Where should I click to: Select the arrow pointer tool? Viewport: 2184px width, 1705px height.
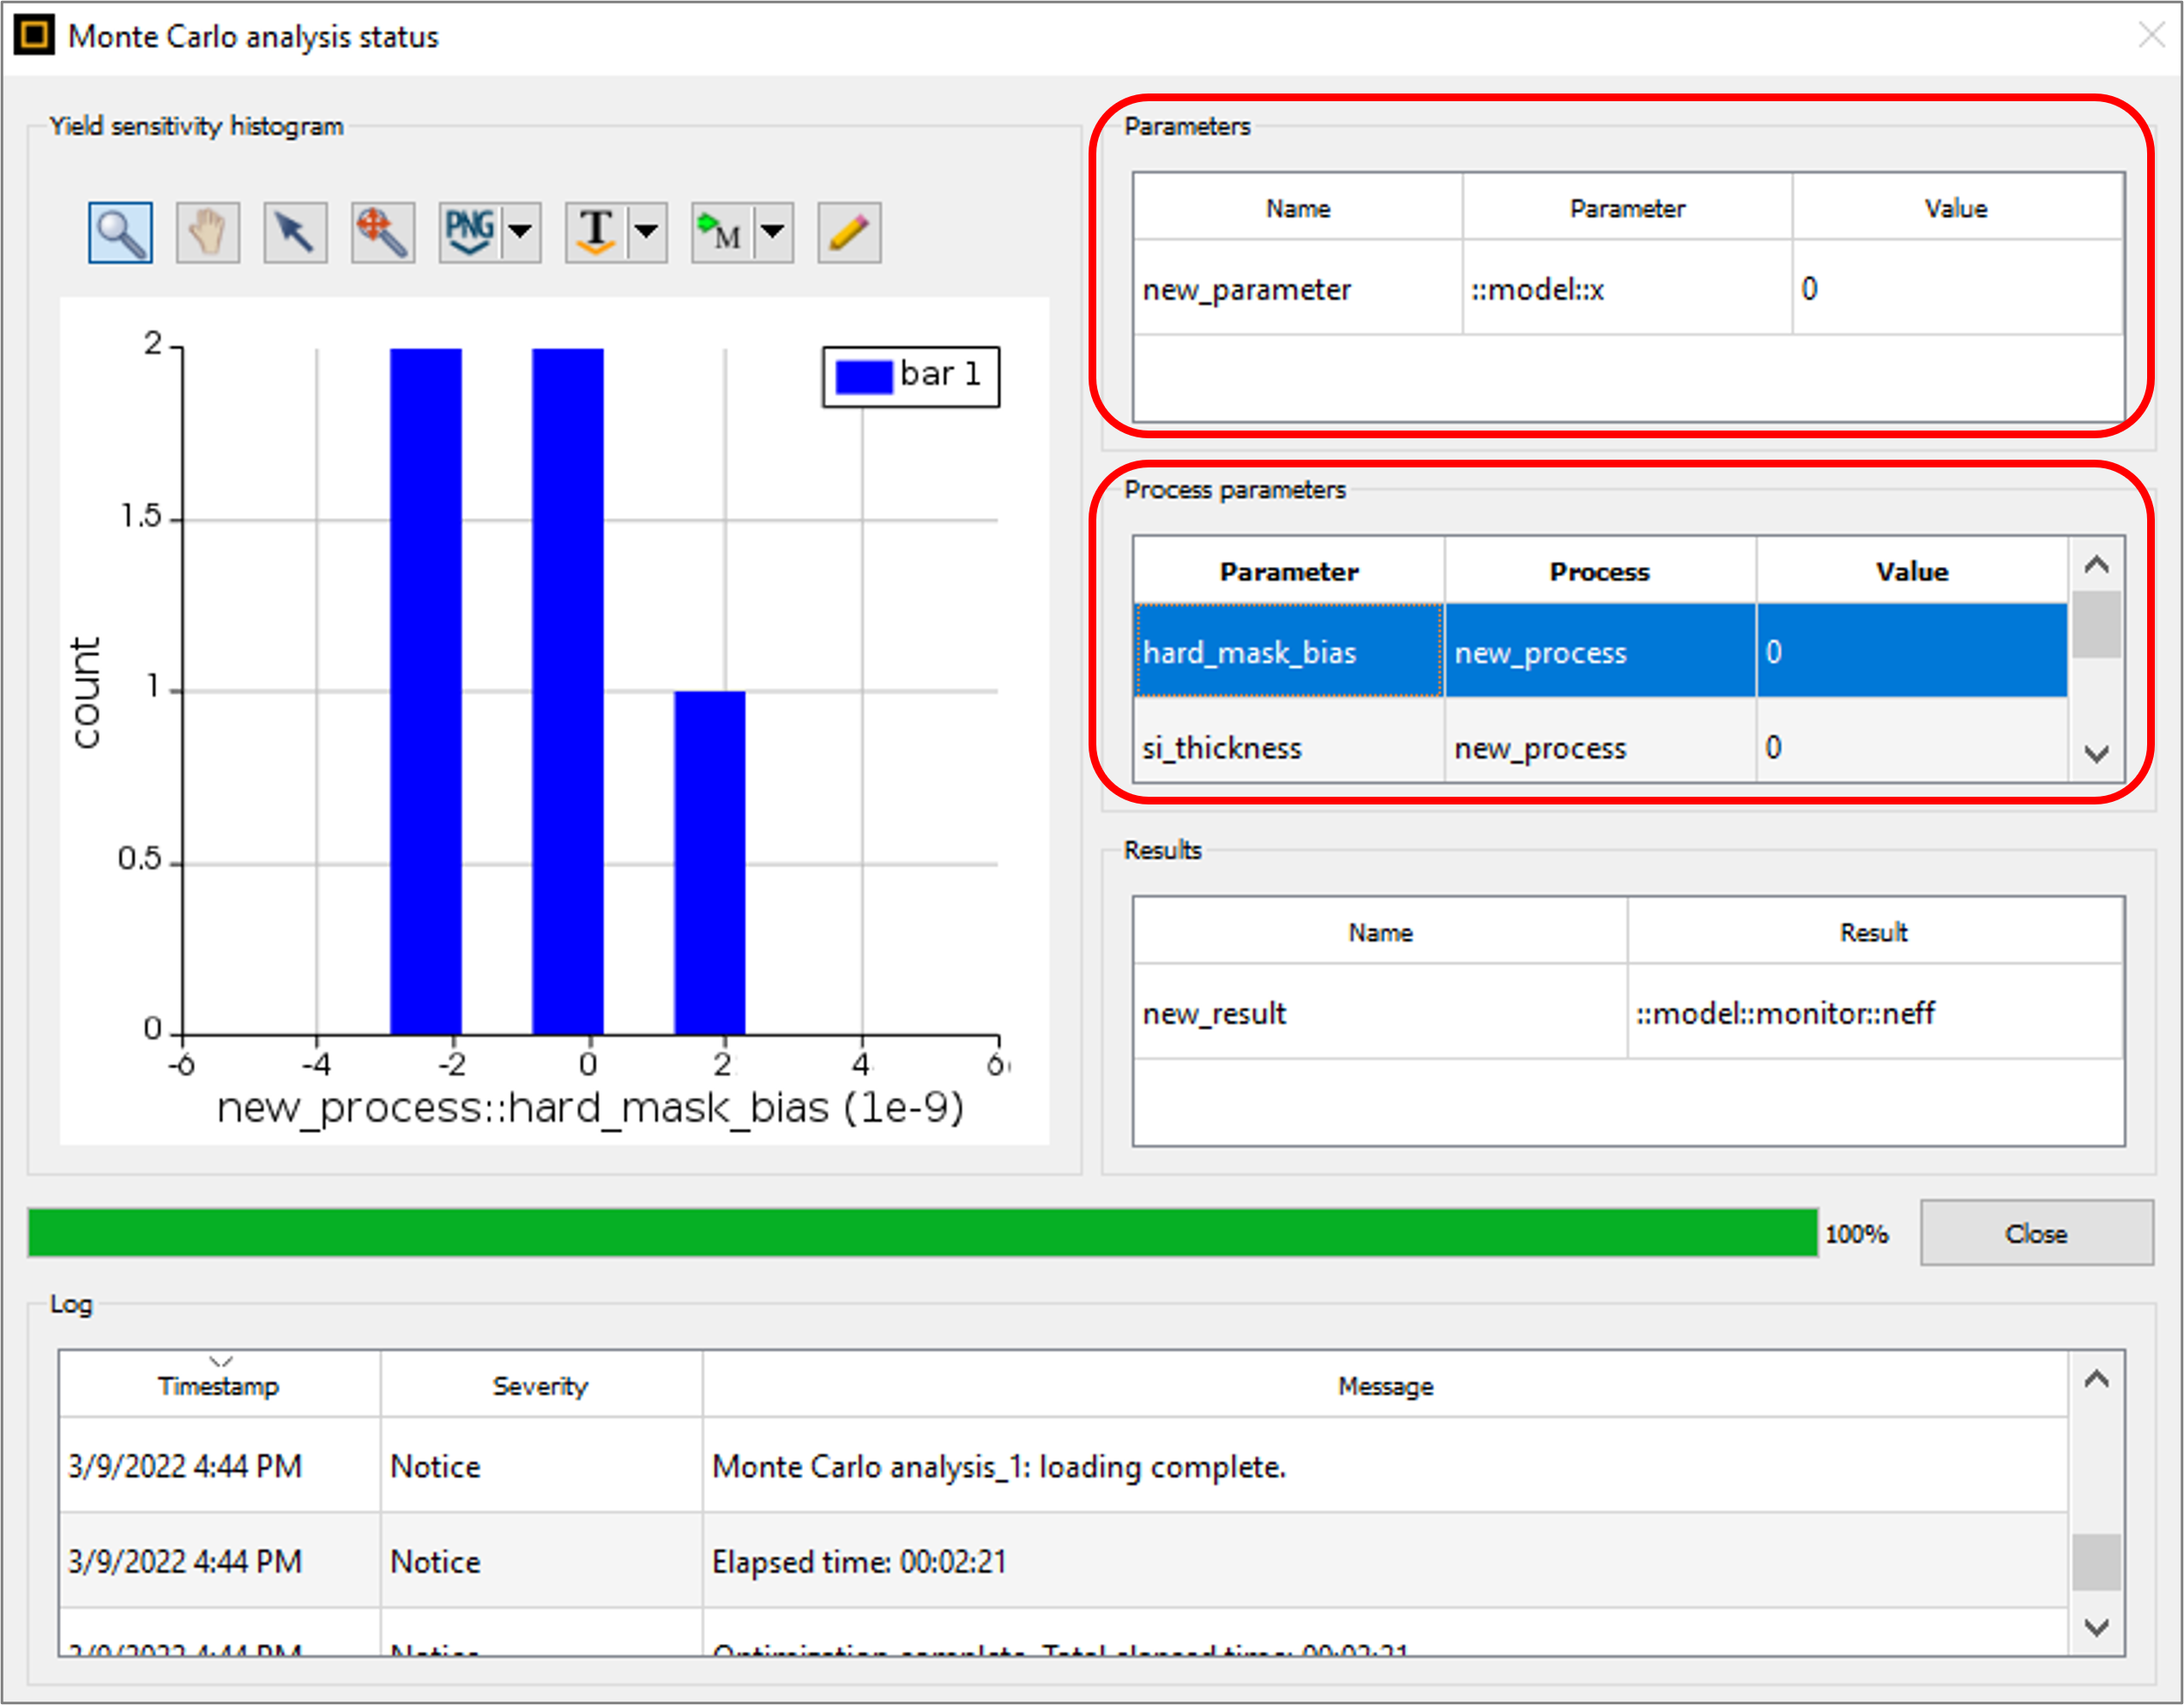(295, 233)
